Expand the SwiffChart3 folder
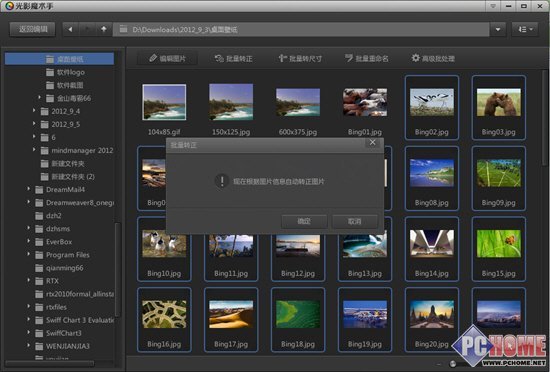Viewport: 550px width, 372px height. 28,332
